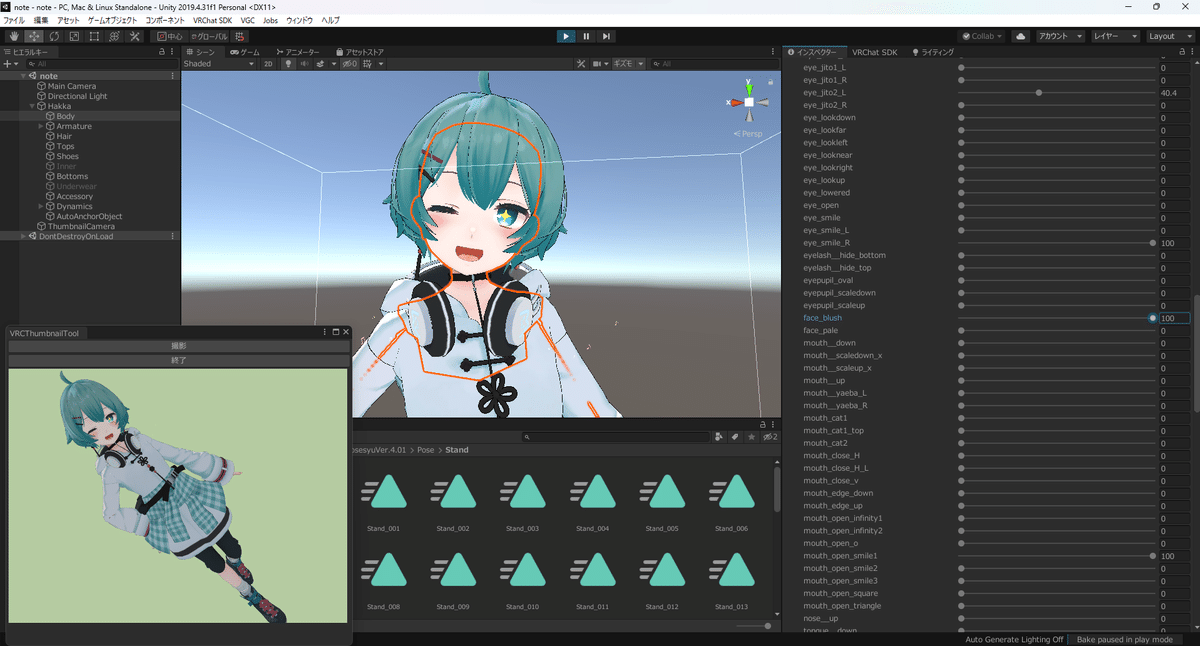Open the VRChat SDK menu
Screen dimensions: 1200x646
(x=211, y=20)
